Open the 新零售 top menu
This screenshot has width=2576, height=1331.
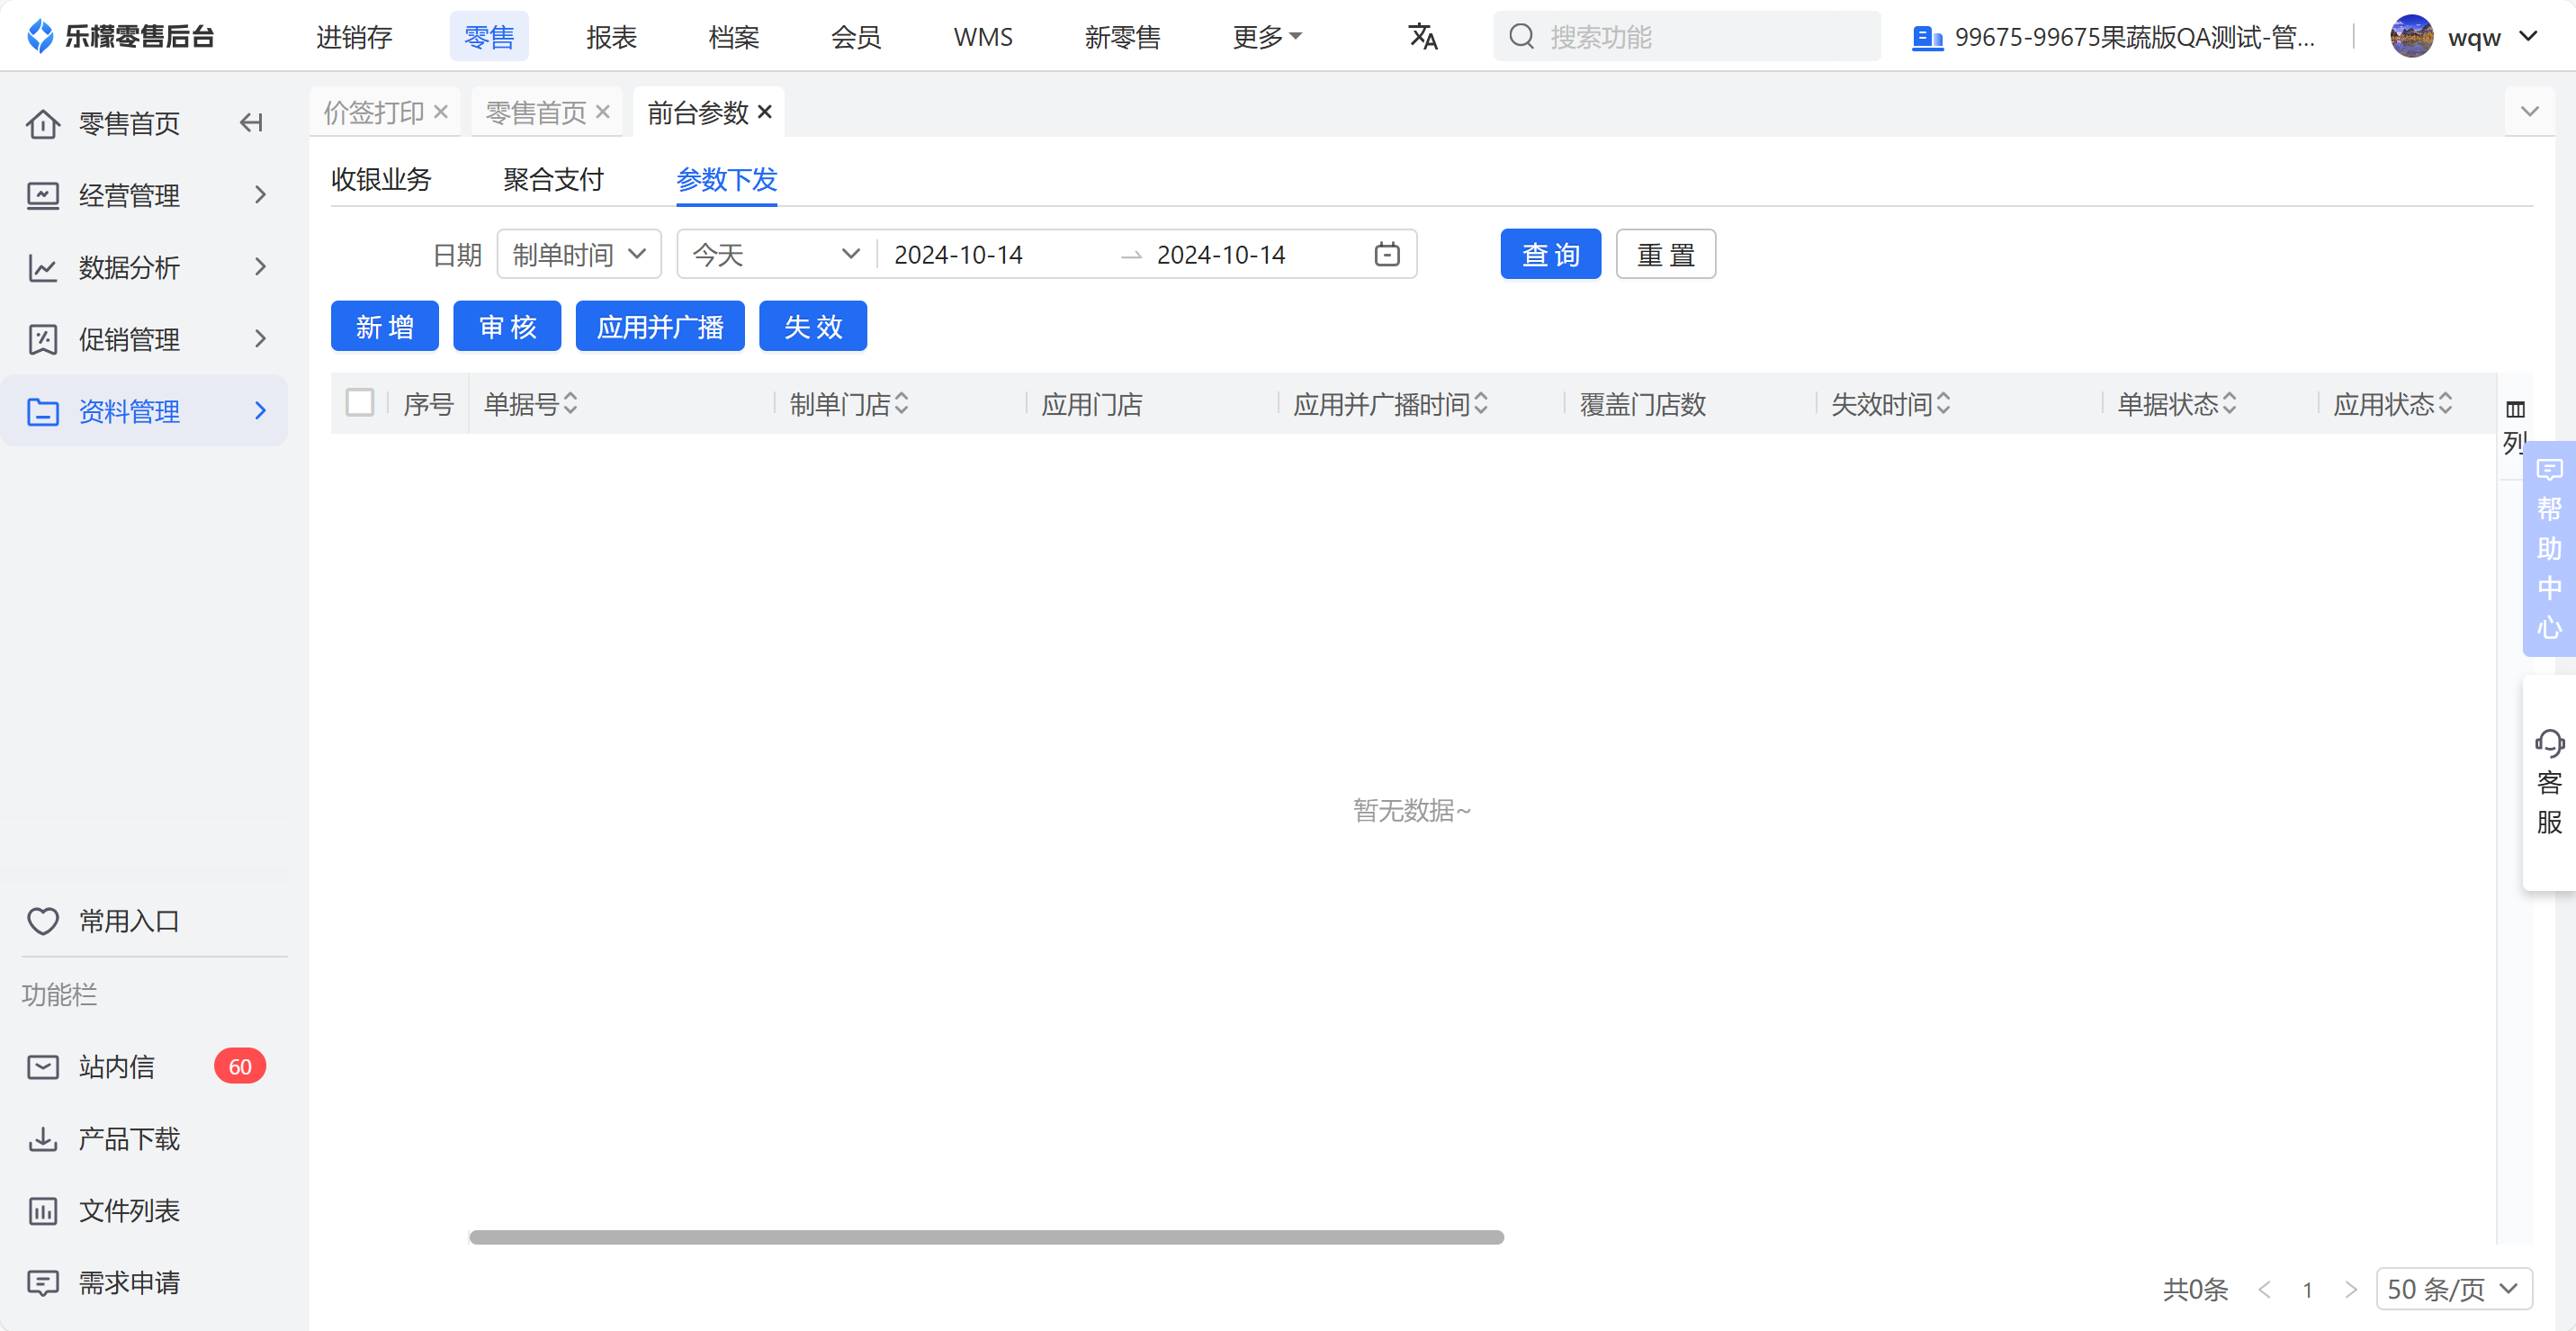[x=1122, y=37]
